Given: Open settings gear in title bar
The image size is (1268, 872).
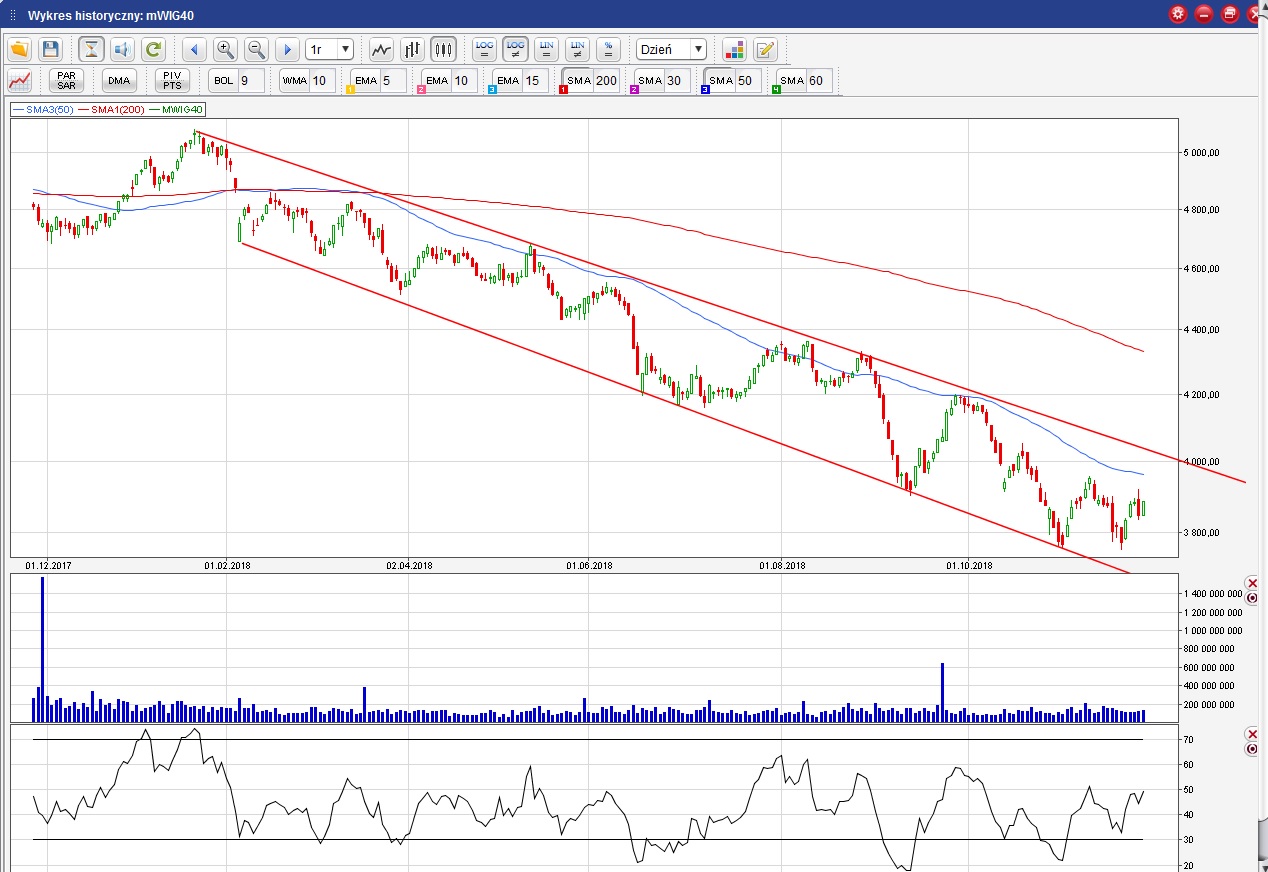Looking at the screenshot, I should tap(1178, 14).
